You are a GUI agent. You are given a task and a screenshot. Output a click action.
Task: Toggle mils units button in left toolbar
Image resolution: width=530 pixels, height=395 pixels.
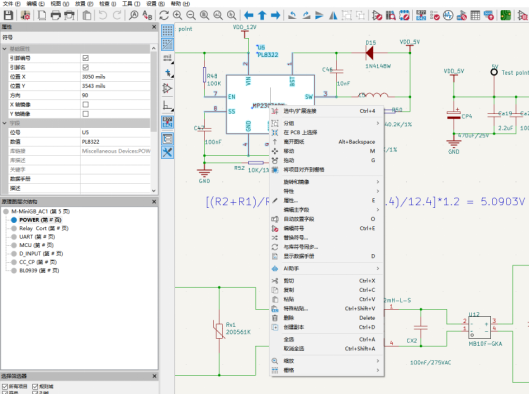click(x=167, y=58)
